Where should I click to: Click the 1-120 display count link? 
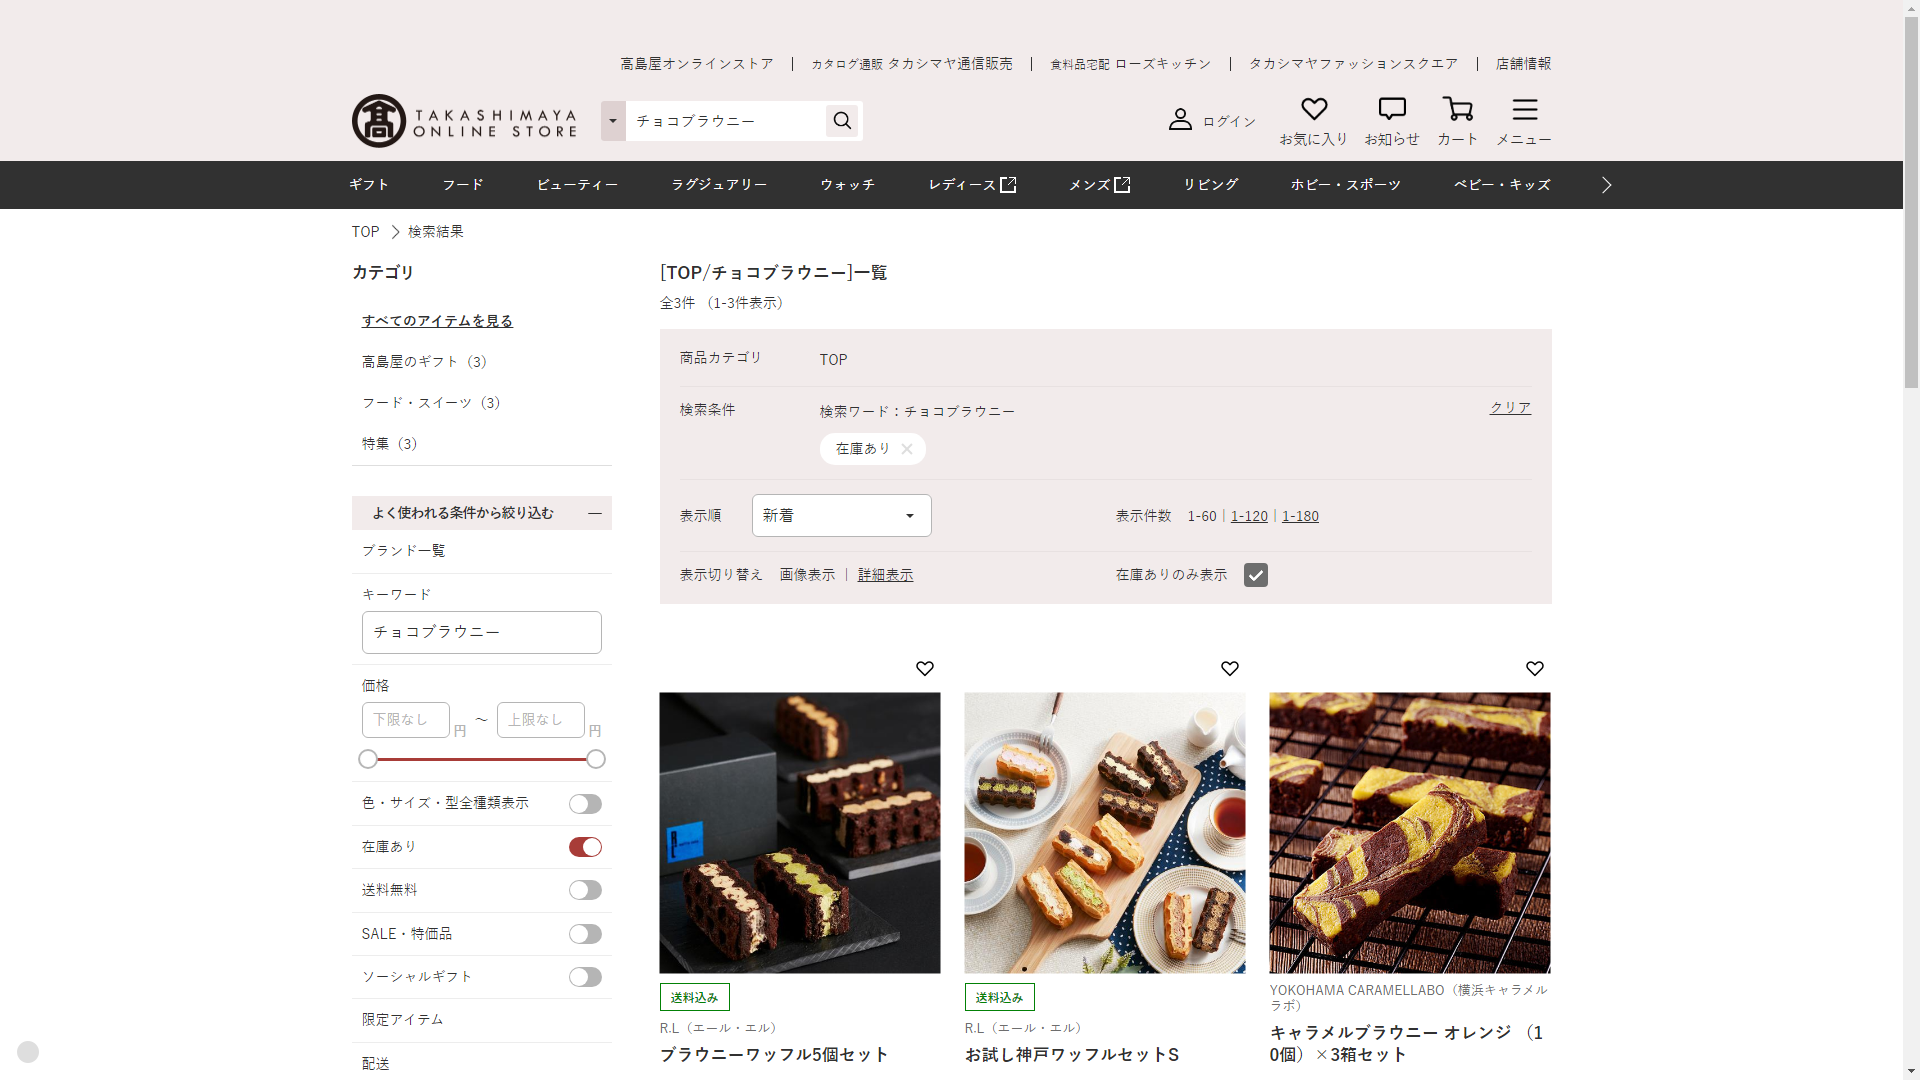pos(1248,516)
